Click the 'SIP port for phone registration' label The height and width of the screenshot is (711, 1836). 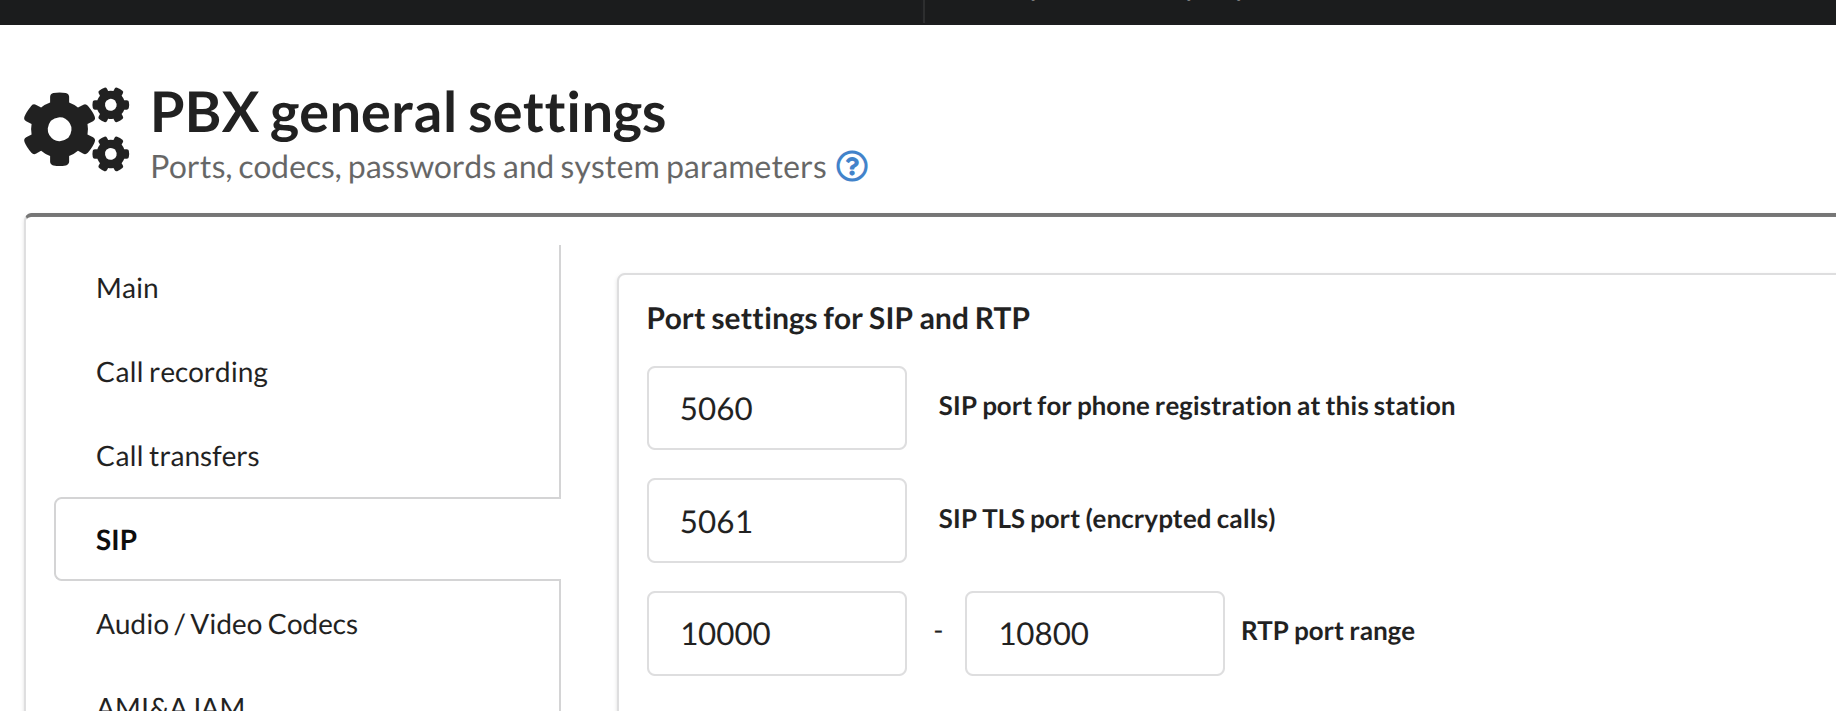click(1196, 406)
